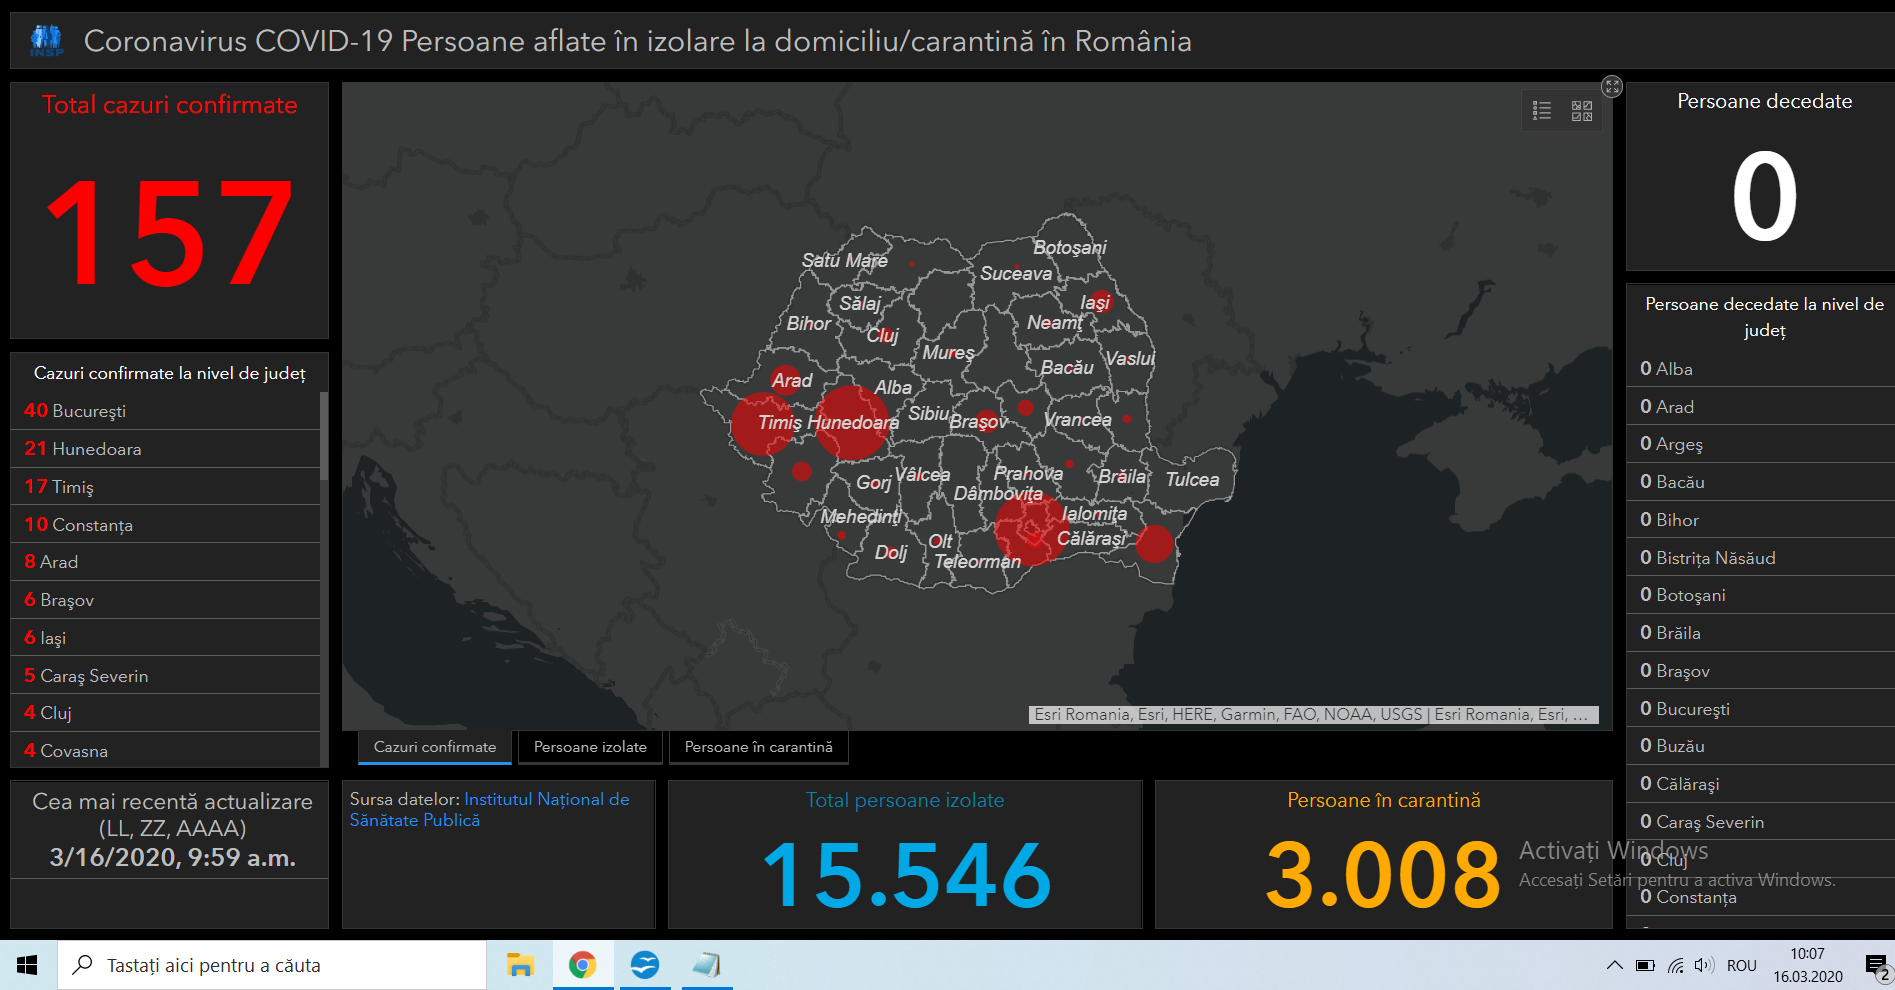Switch to Persoane în carantină tab
Screen dimensions: 1895x990
[758, 747]
